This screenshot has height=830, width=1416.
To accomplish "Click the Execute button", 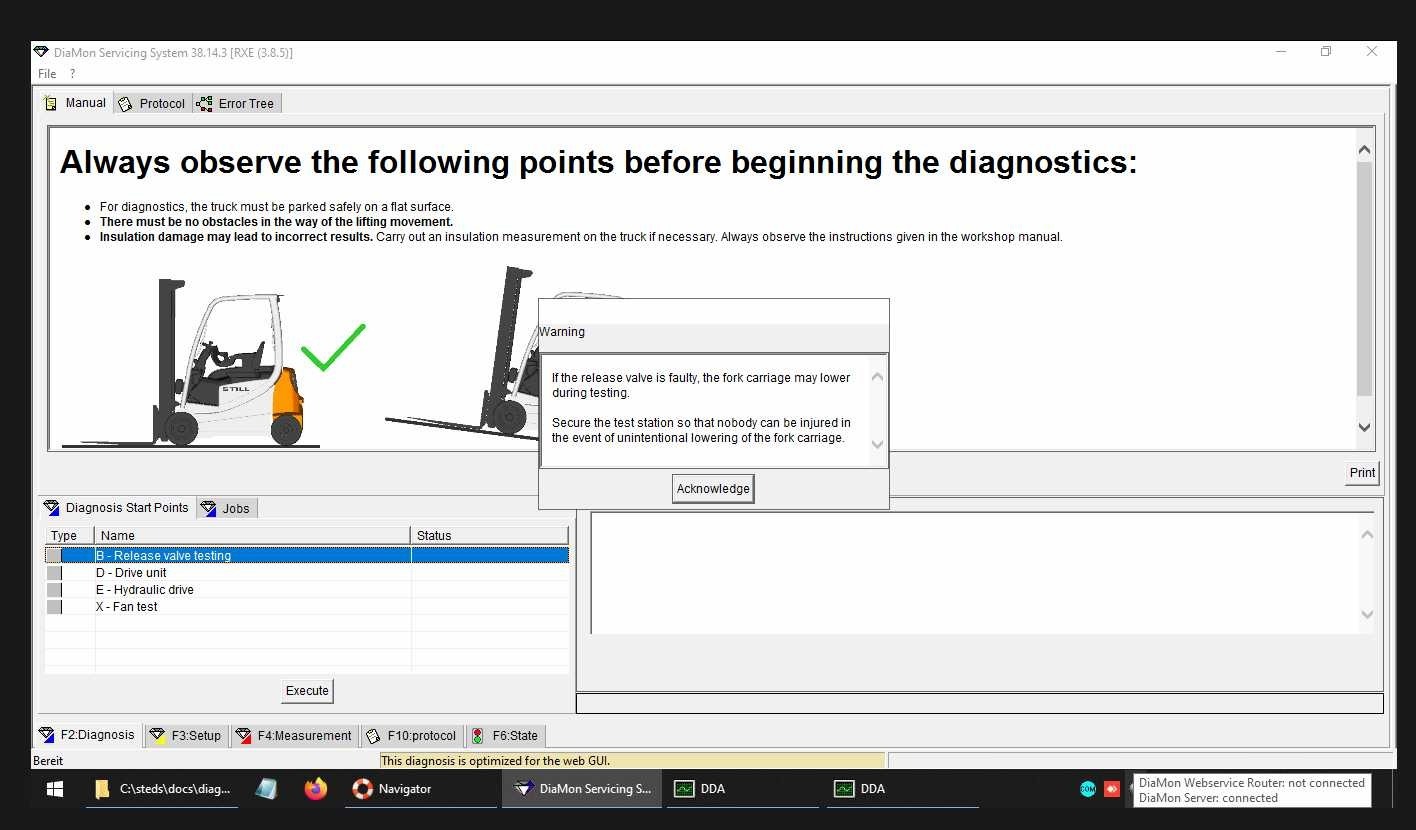I will click(x=307, y=691).
